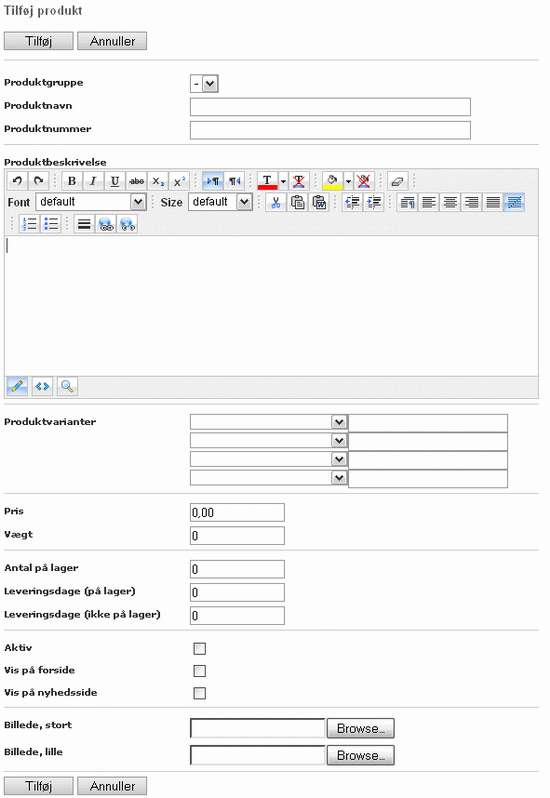Image resolution: width=550 pixels, height=798 pixels.
Task: Insert a bulleted list
Action: point(51,223)
